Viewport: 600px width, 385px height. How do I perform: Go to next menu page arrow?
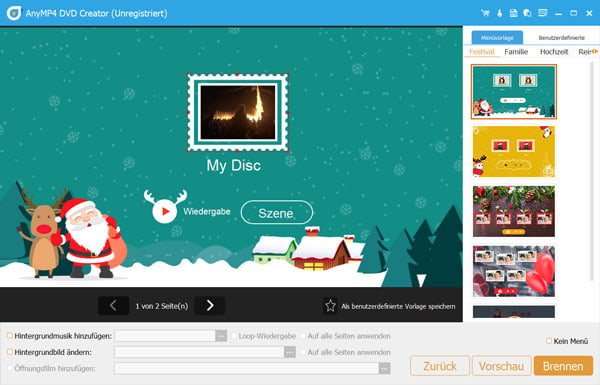(x=210, y=305)
